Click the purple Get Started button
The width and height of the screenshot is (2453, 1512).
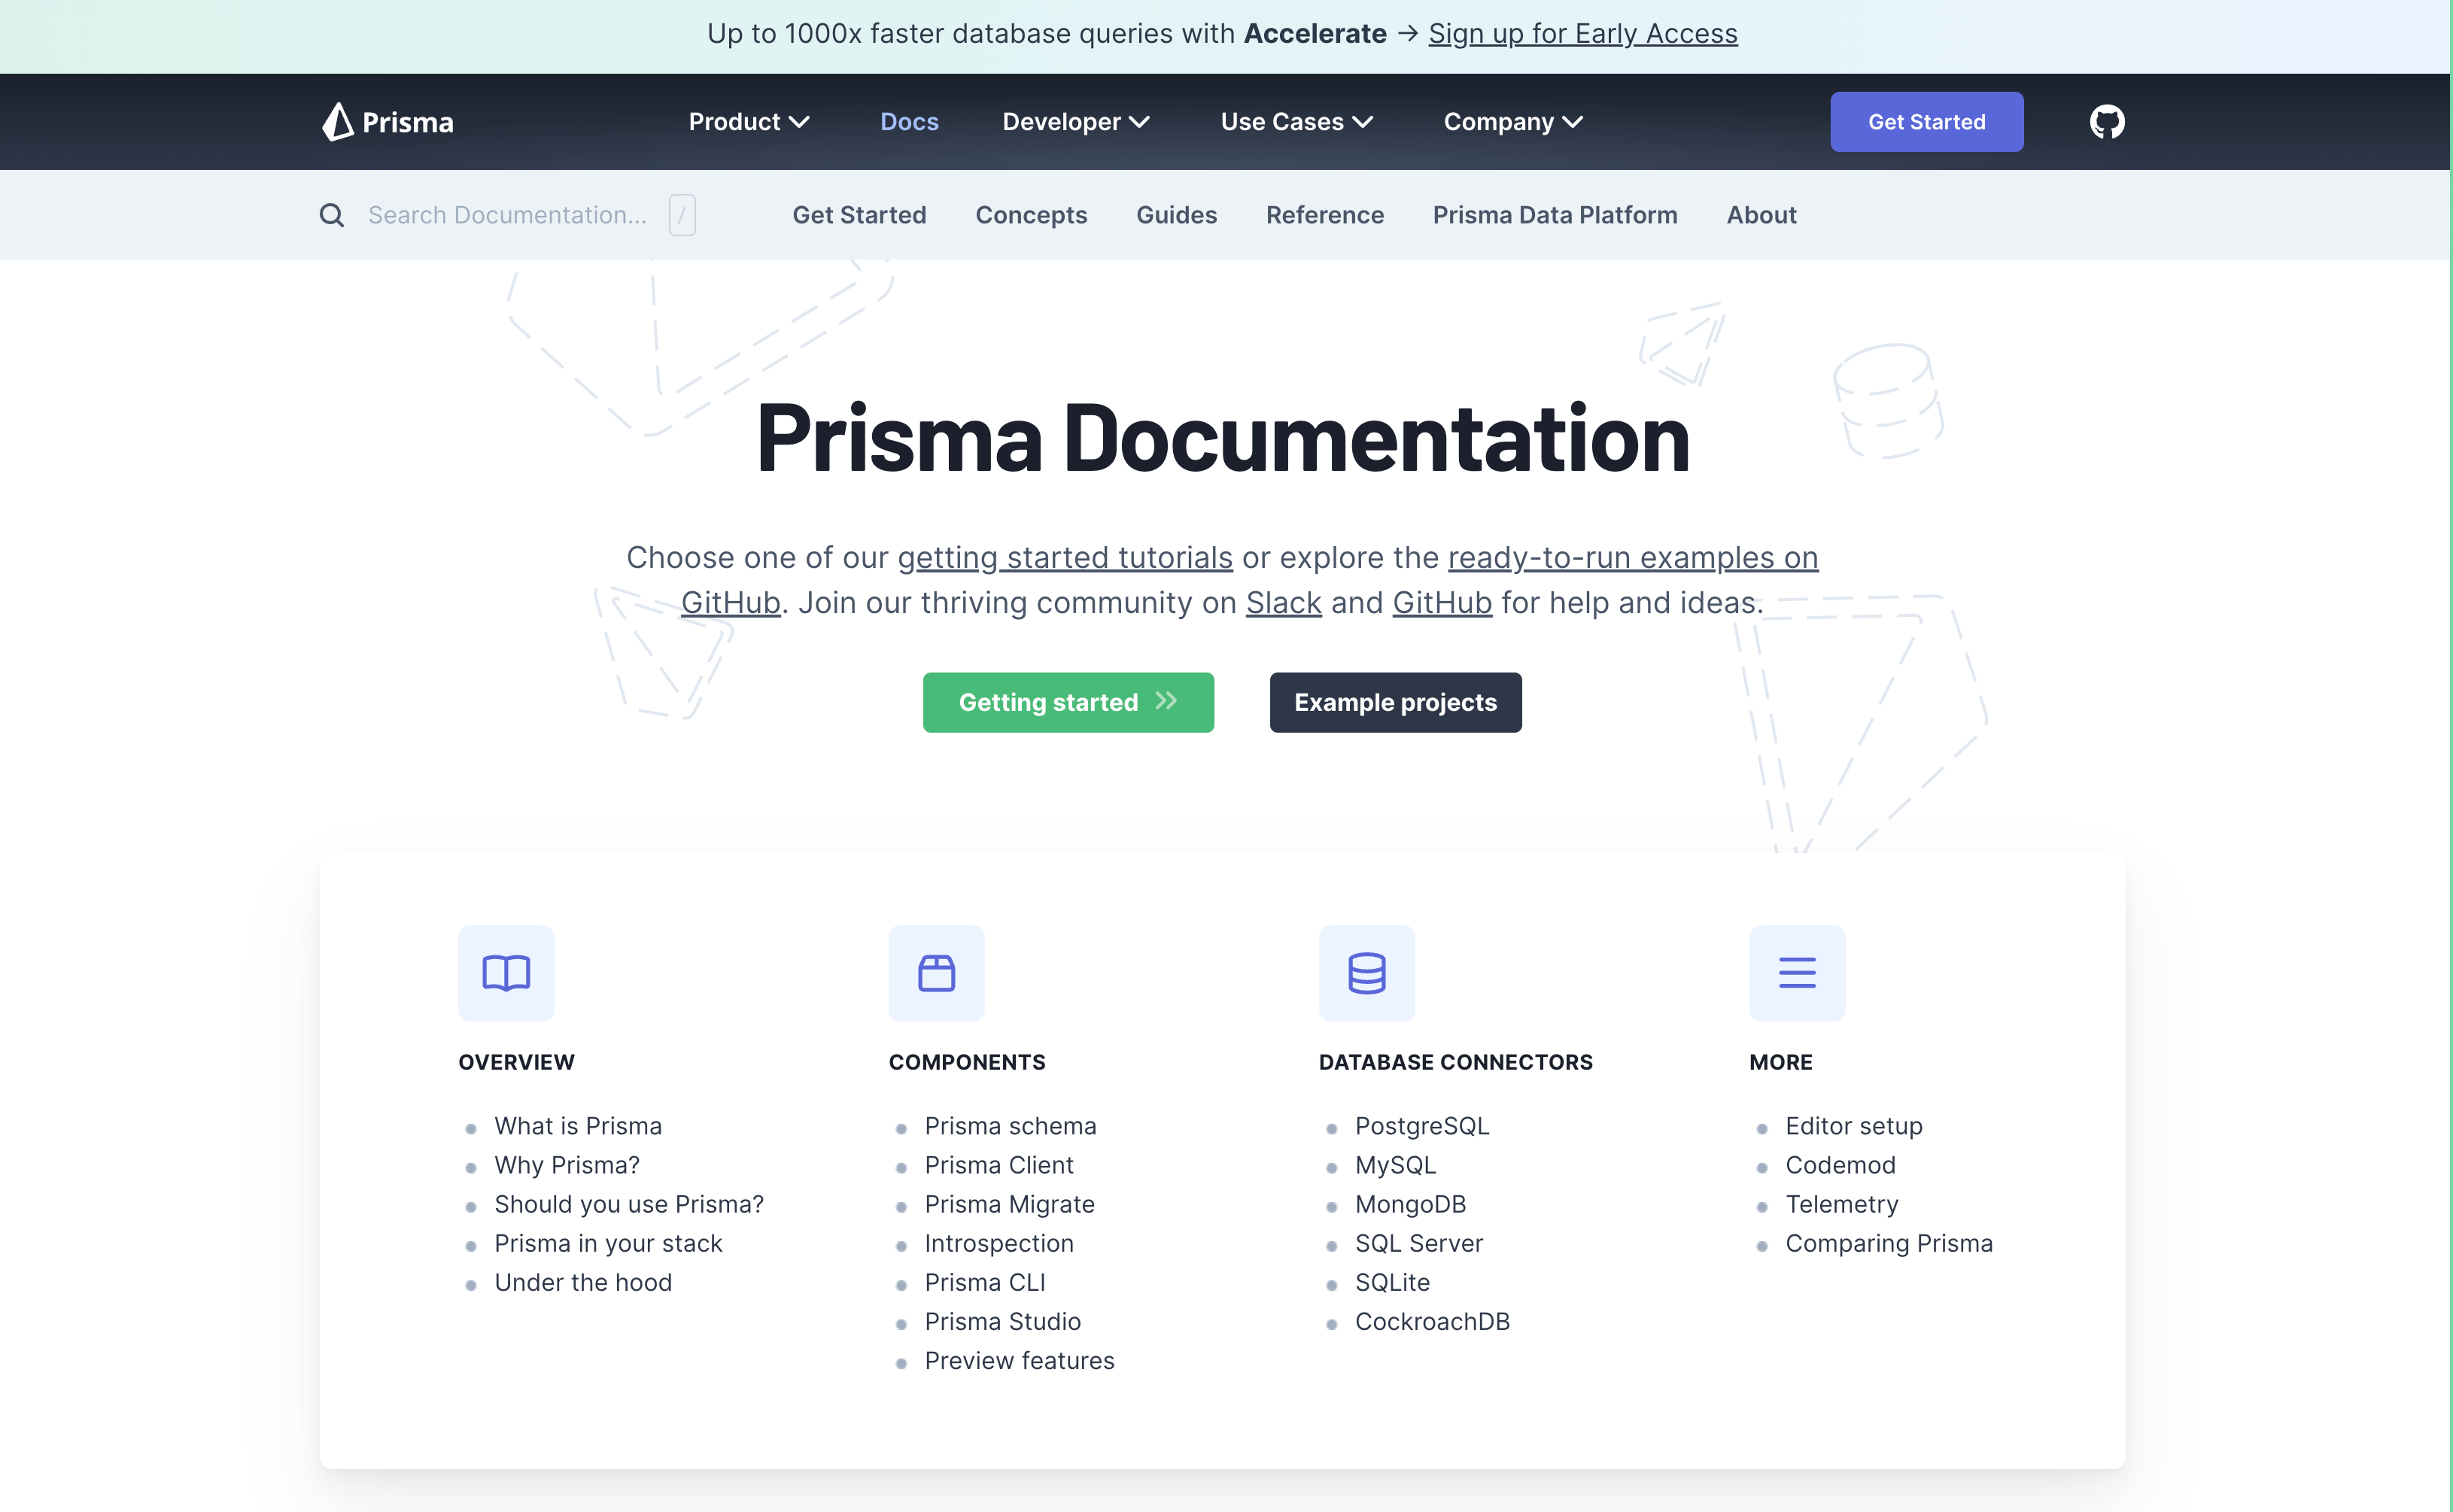coord(1926,122)
